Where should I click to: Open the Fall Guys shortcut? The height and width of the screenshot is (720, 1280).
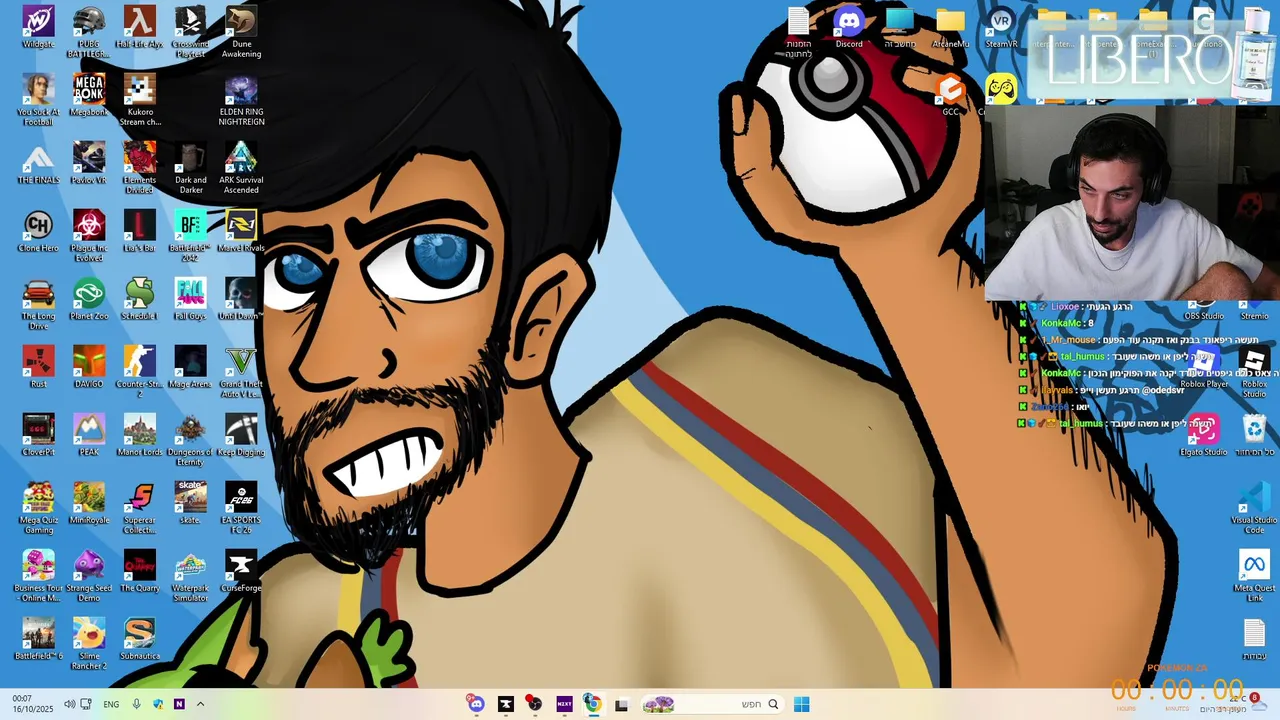190,299
